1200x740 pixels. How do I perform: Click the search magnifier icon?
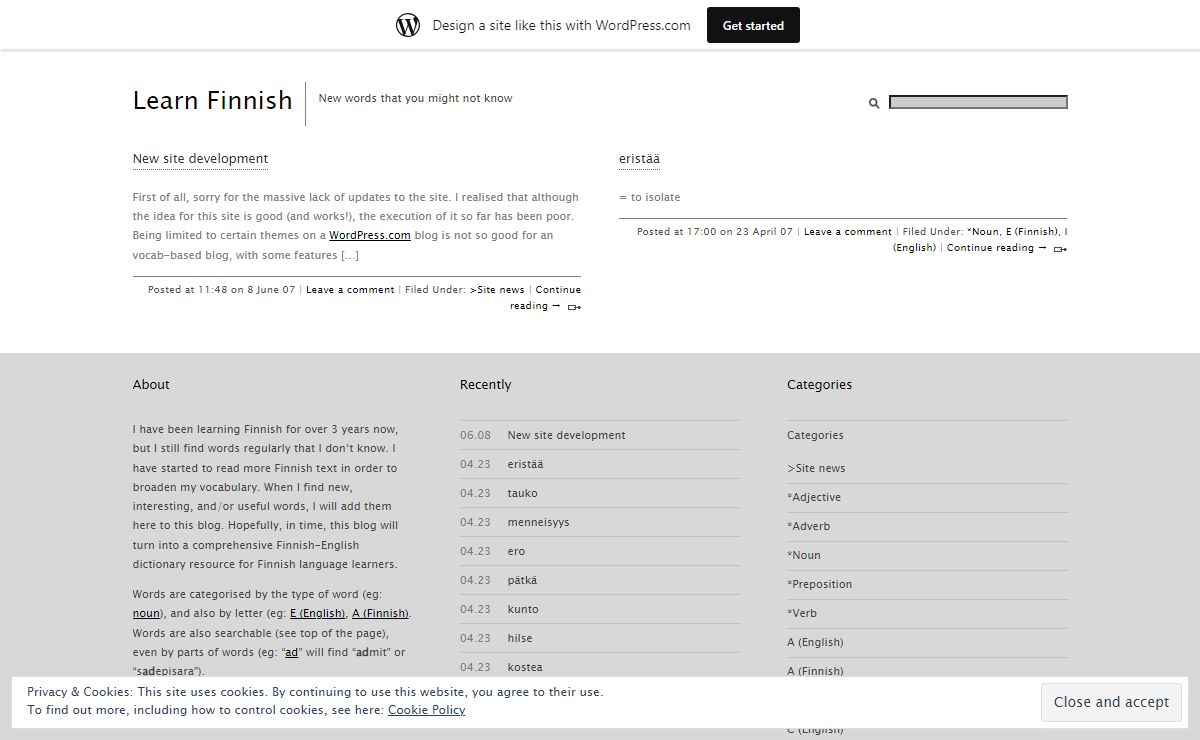pos(874,103)
